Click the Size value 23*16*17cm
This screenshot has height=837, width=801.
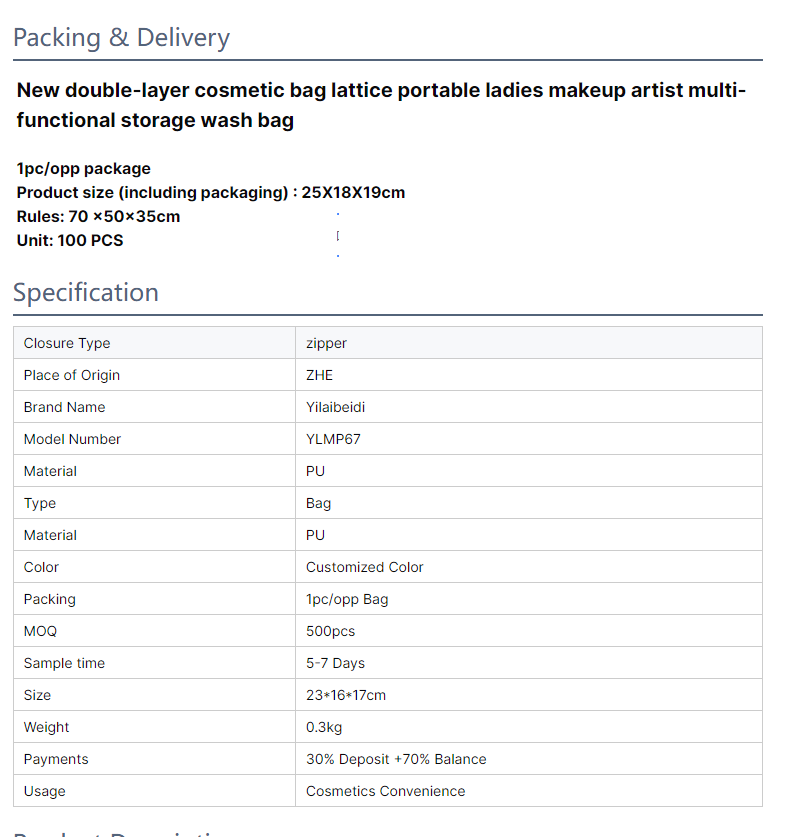(346, 695)
